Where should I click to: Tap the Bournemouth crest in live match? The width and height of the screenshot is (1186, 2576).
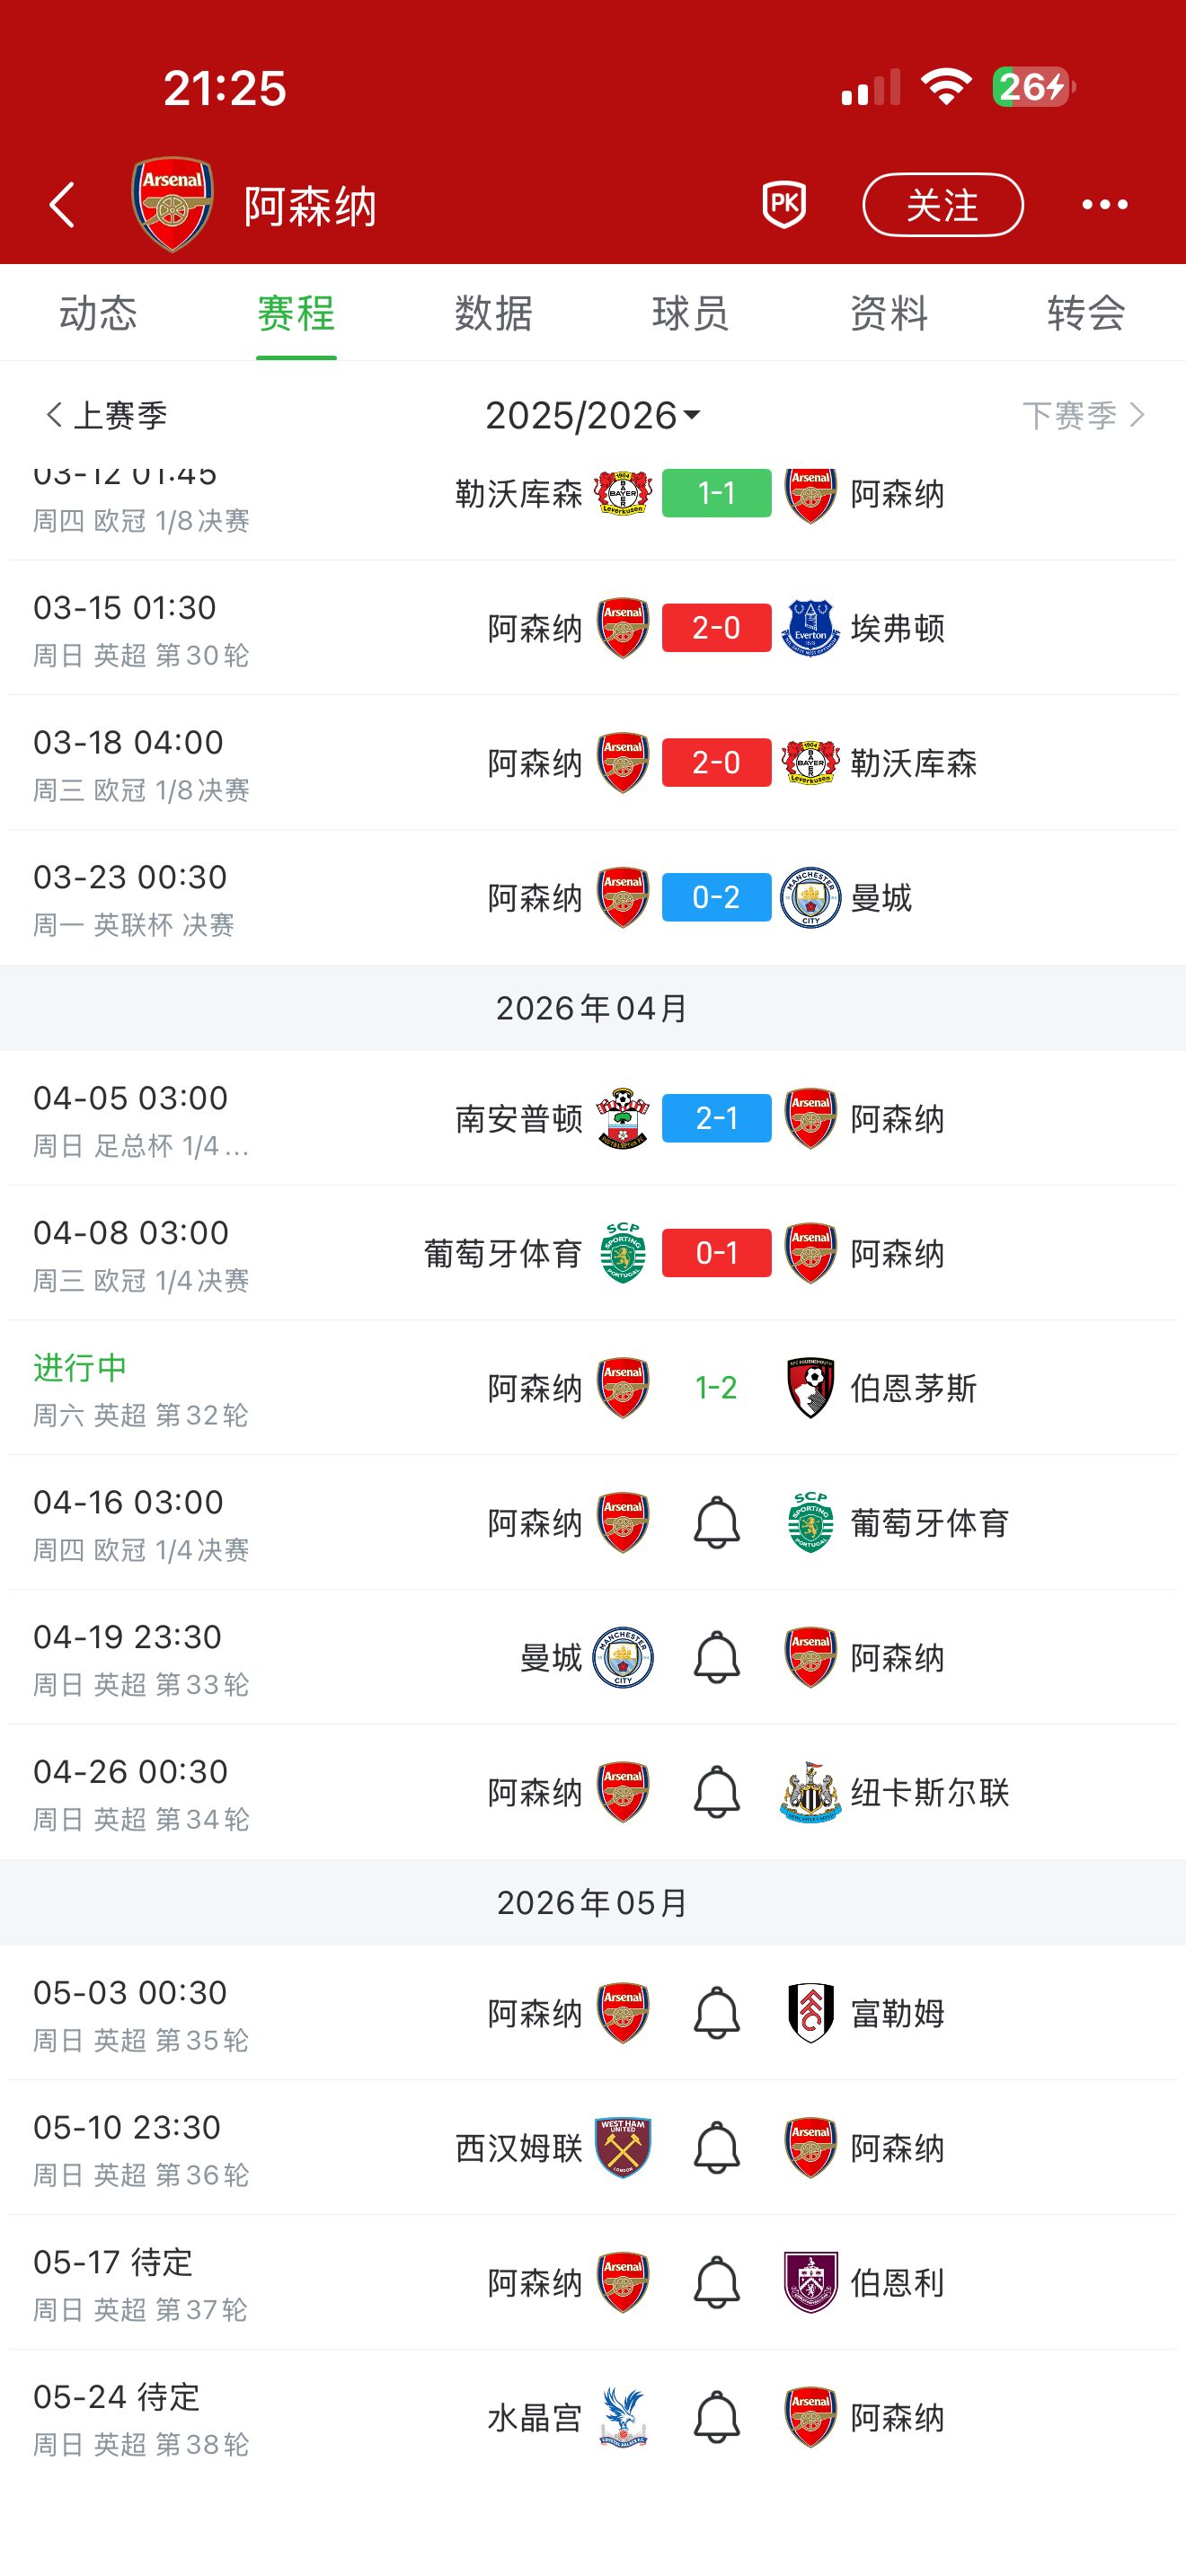810,1387
